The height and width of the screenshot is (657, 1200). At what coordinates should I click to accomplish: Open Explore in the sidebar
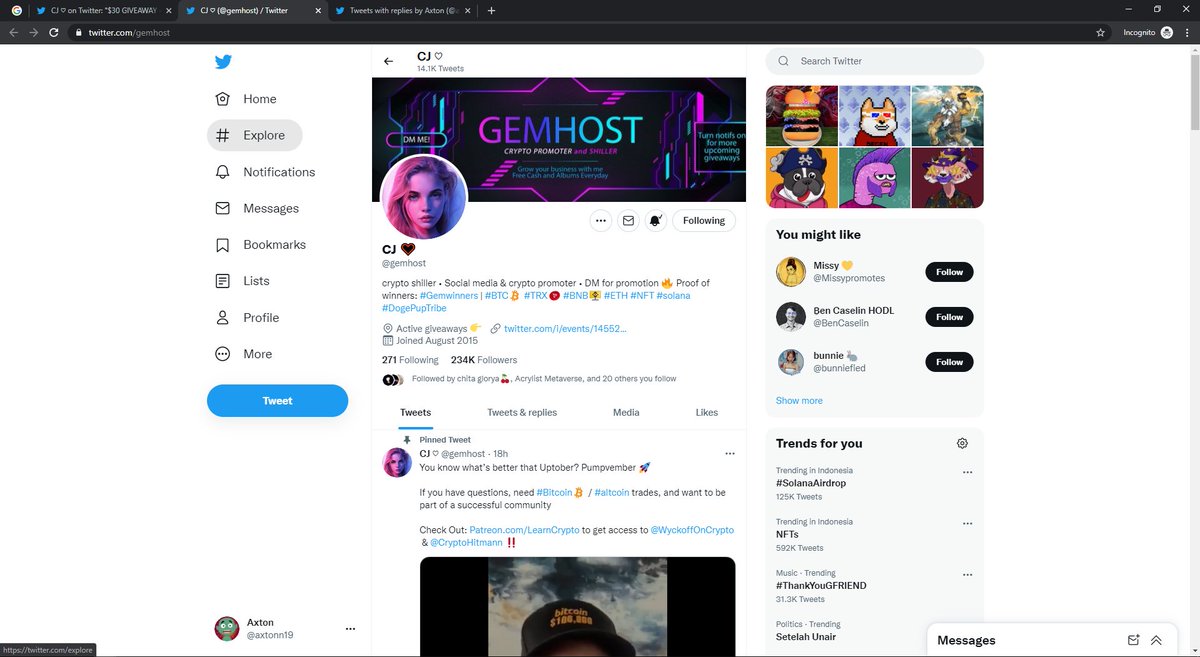(x=254, y=135)
